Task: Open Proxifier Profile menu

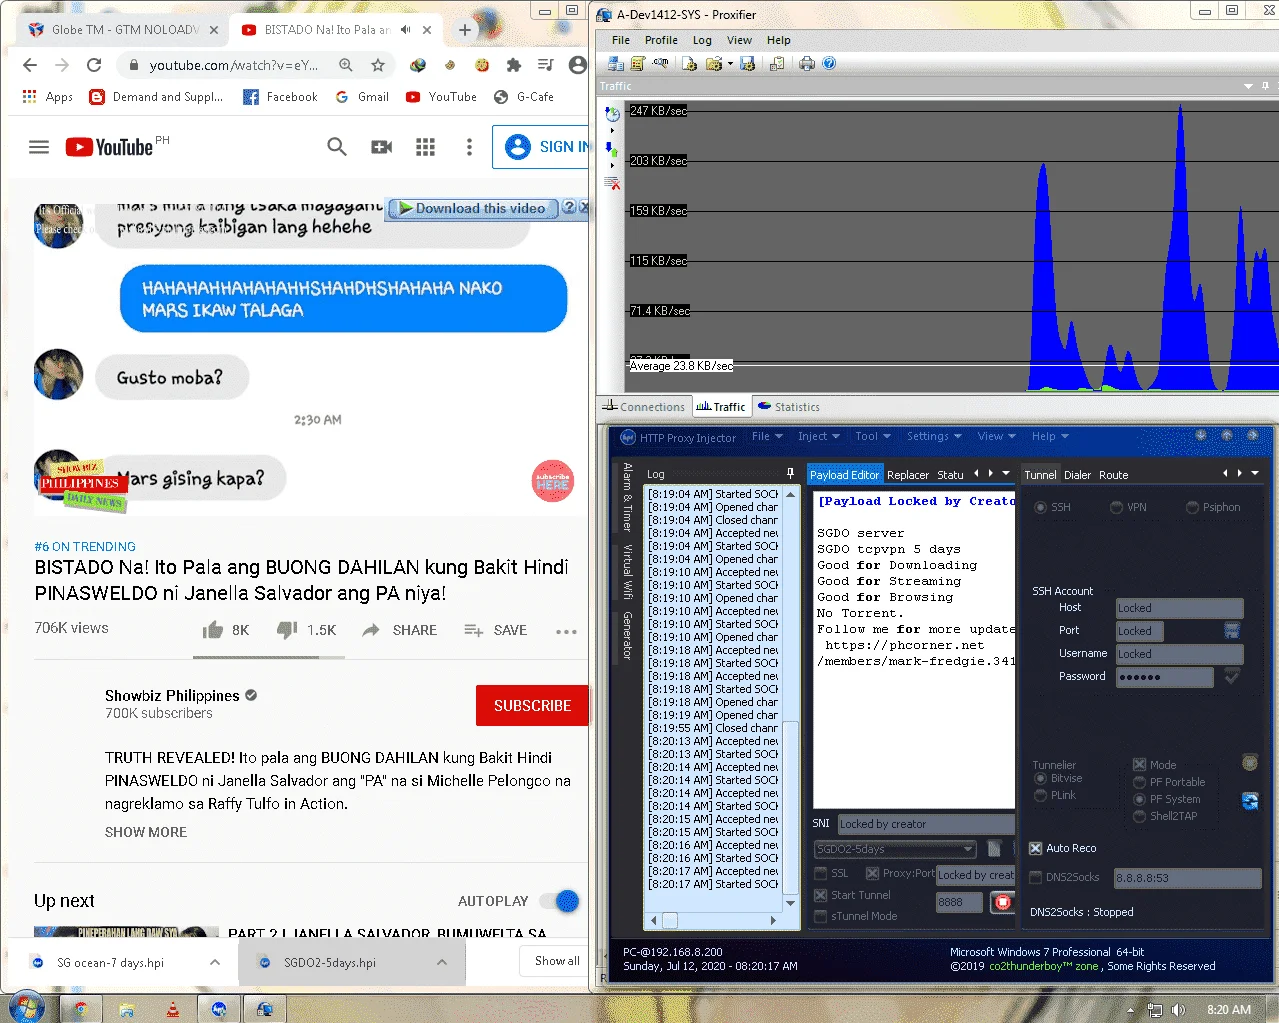Action: coord(661,40)
